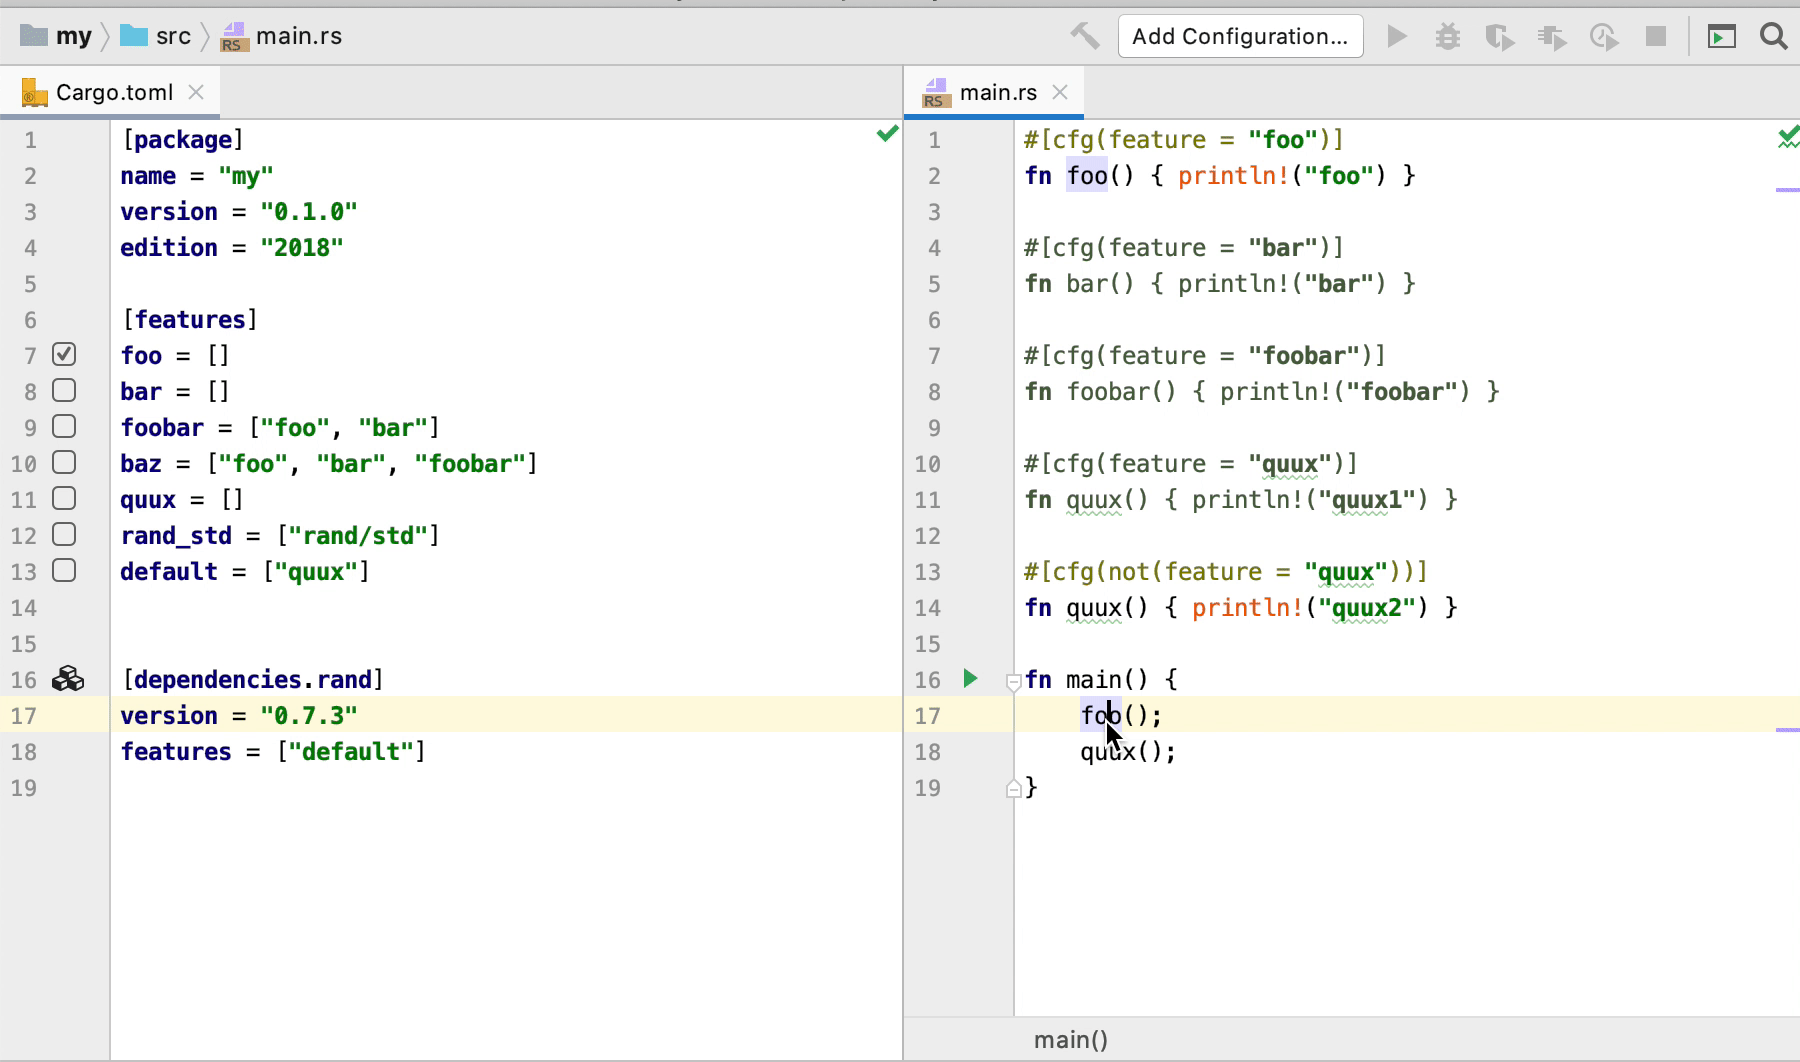Click the fn foo definition on line 2
The image size is (1800, 1062).
1220,176
